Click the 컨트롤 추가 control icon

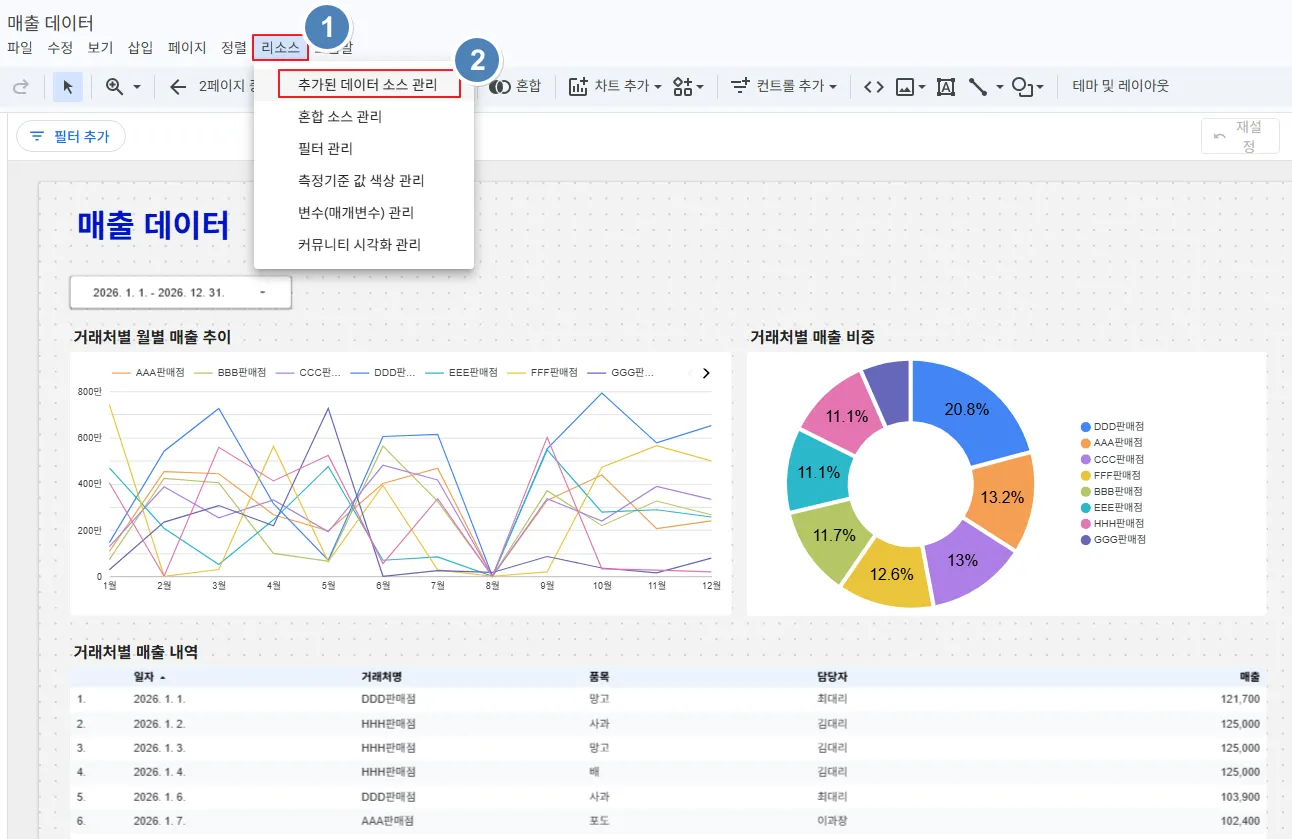pyautogui.click(x=740, y=87)
